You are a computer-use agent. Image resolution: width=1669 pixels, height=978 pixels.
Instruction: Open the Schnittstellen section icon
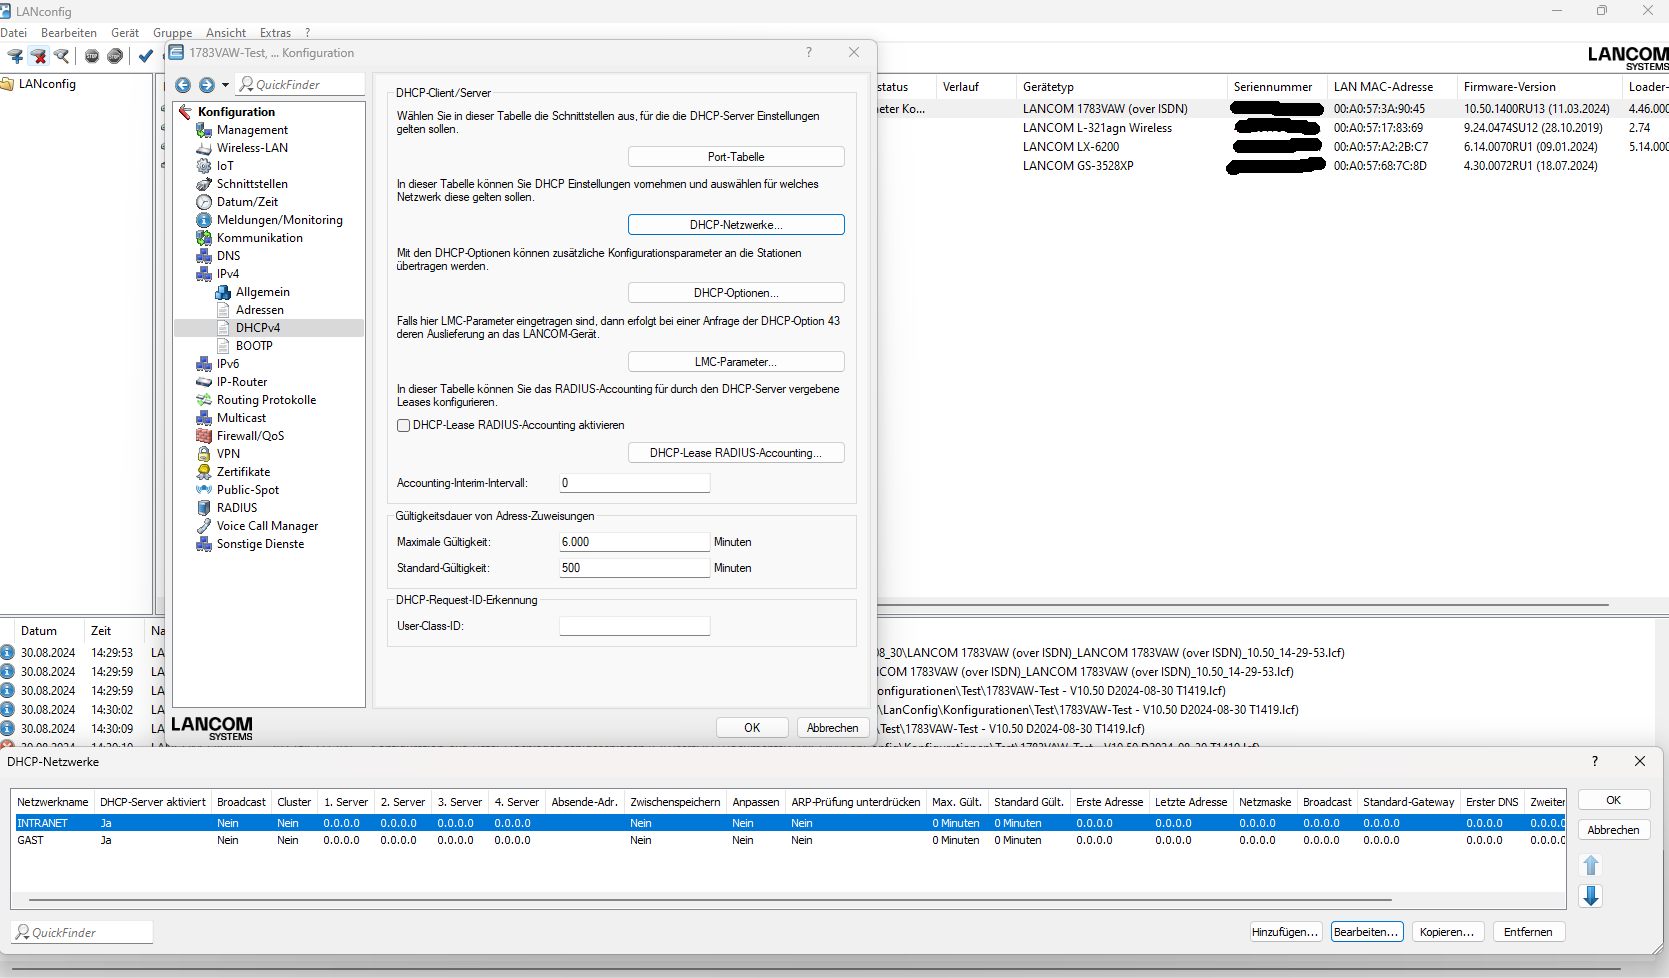point(204,184)
